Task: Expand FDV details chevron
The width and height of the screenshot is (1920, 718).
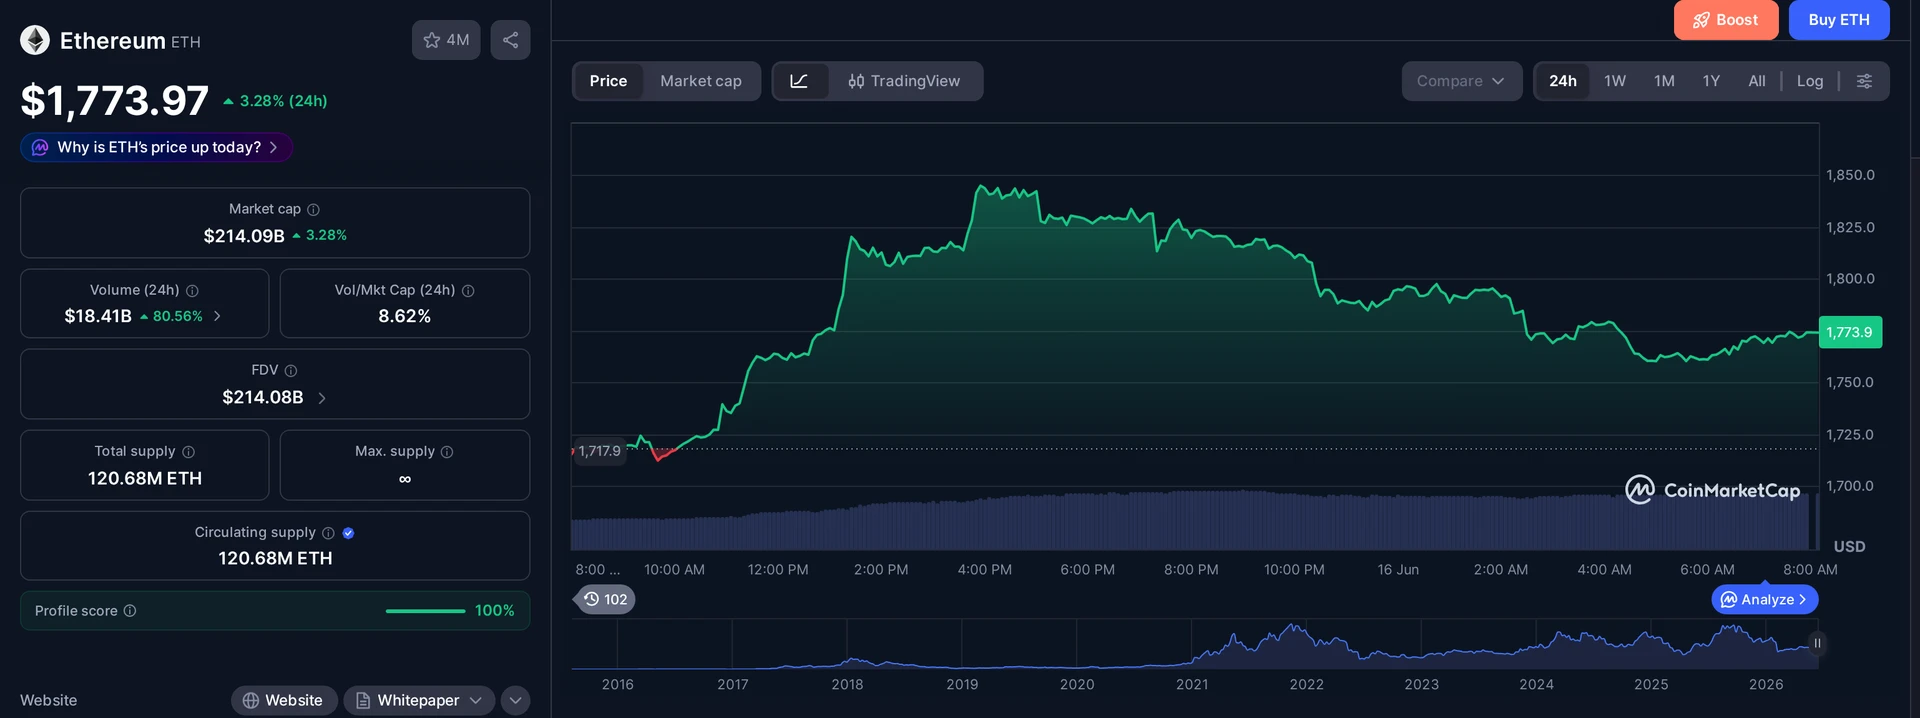Action: tap(321, 398)
